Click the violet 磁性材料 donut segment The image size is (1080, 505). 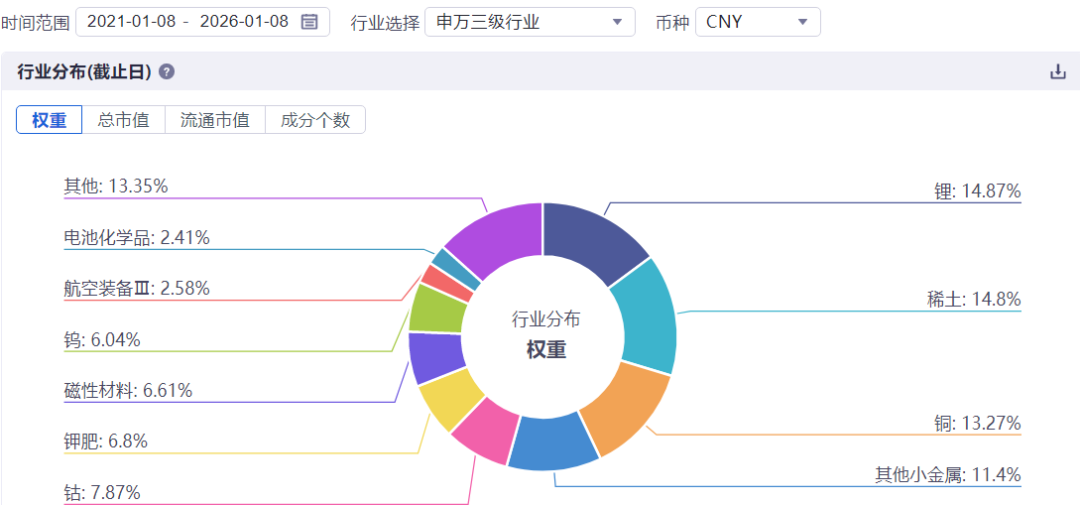435,358
